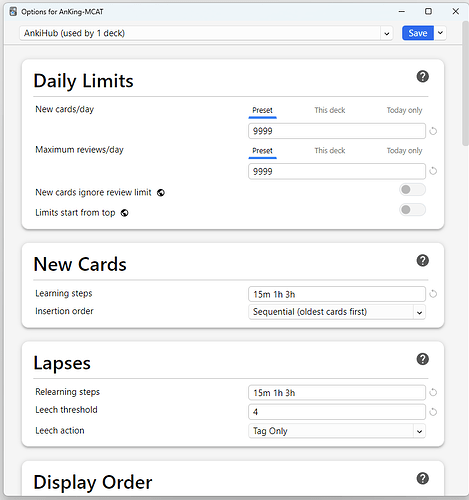Click the Learning steps input field
This screenshot has width=469, height=500.
pos(337,294)
